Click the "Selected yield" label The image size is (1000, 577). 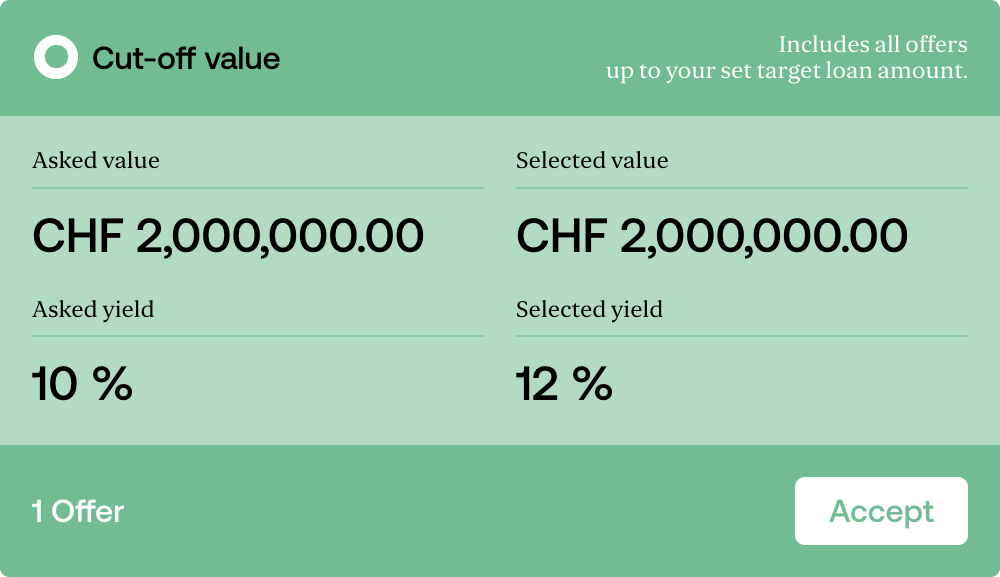[589, 309]
